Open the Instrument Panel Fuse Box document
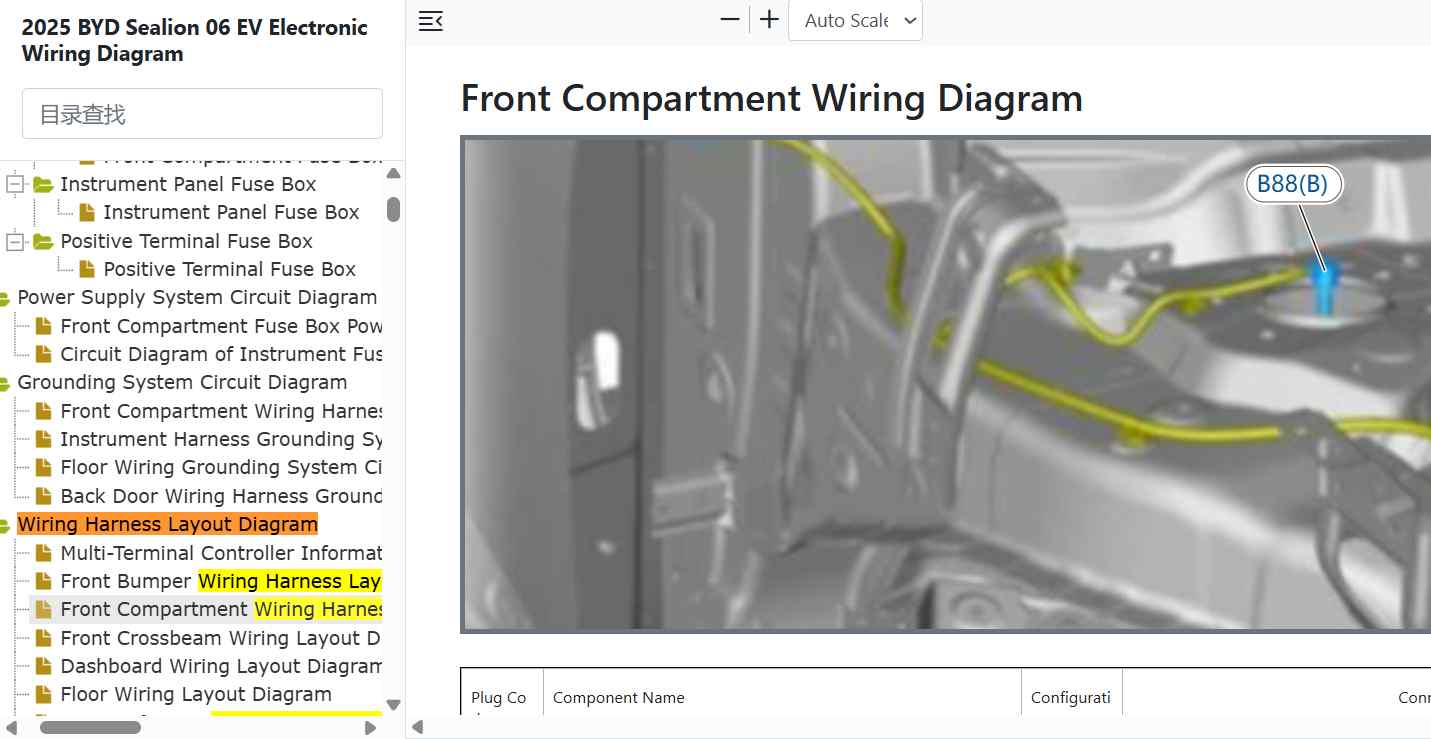The image size is (1431, 739). 231,212
